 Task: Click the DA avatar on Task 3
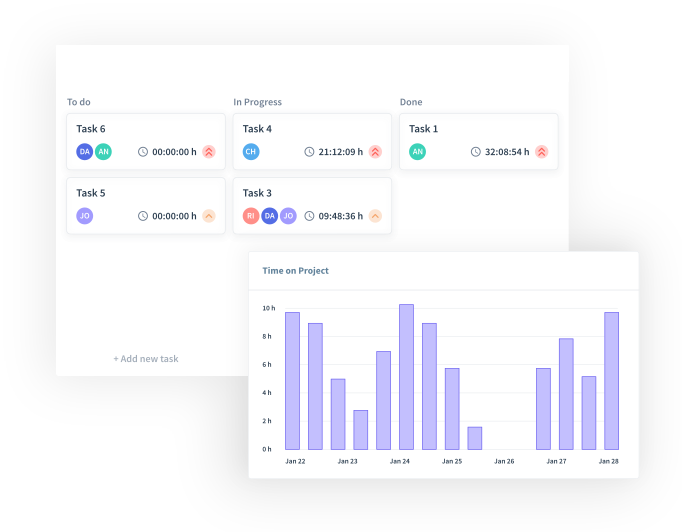(x=270, y=216)
